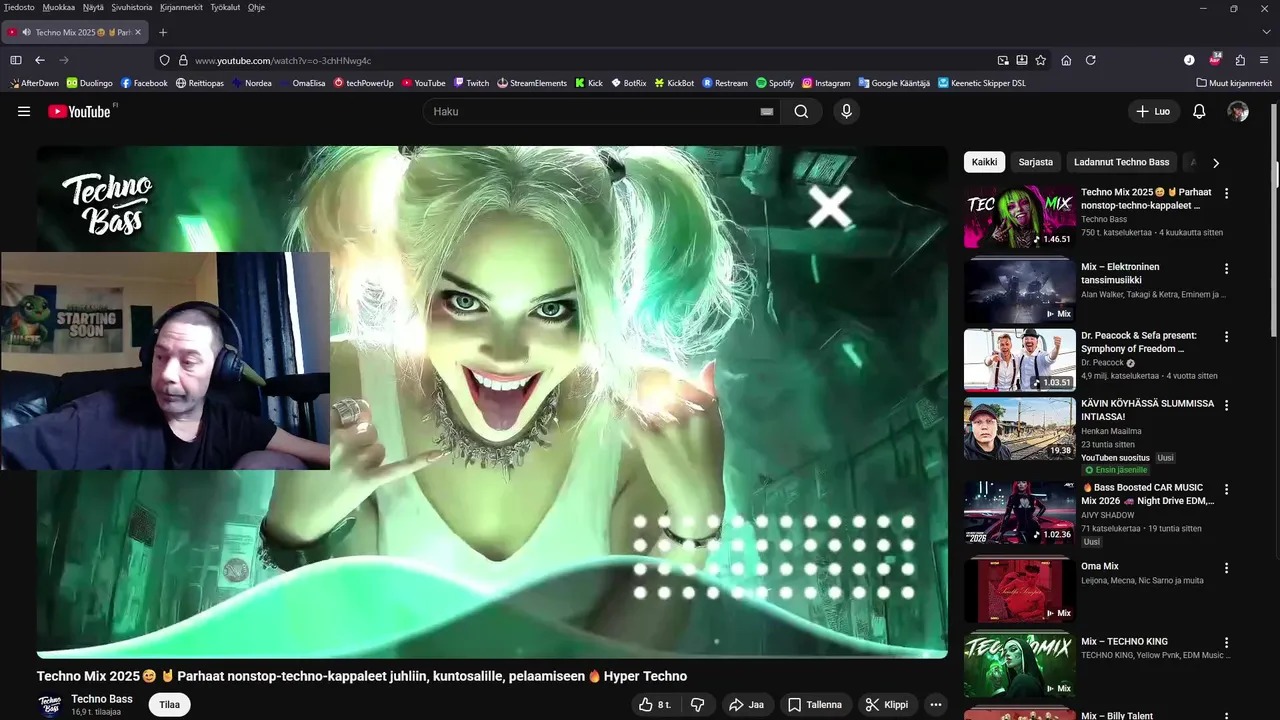Open a new browser tab

point(163,32)
